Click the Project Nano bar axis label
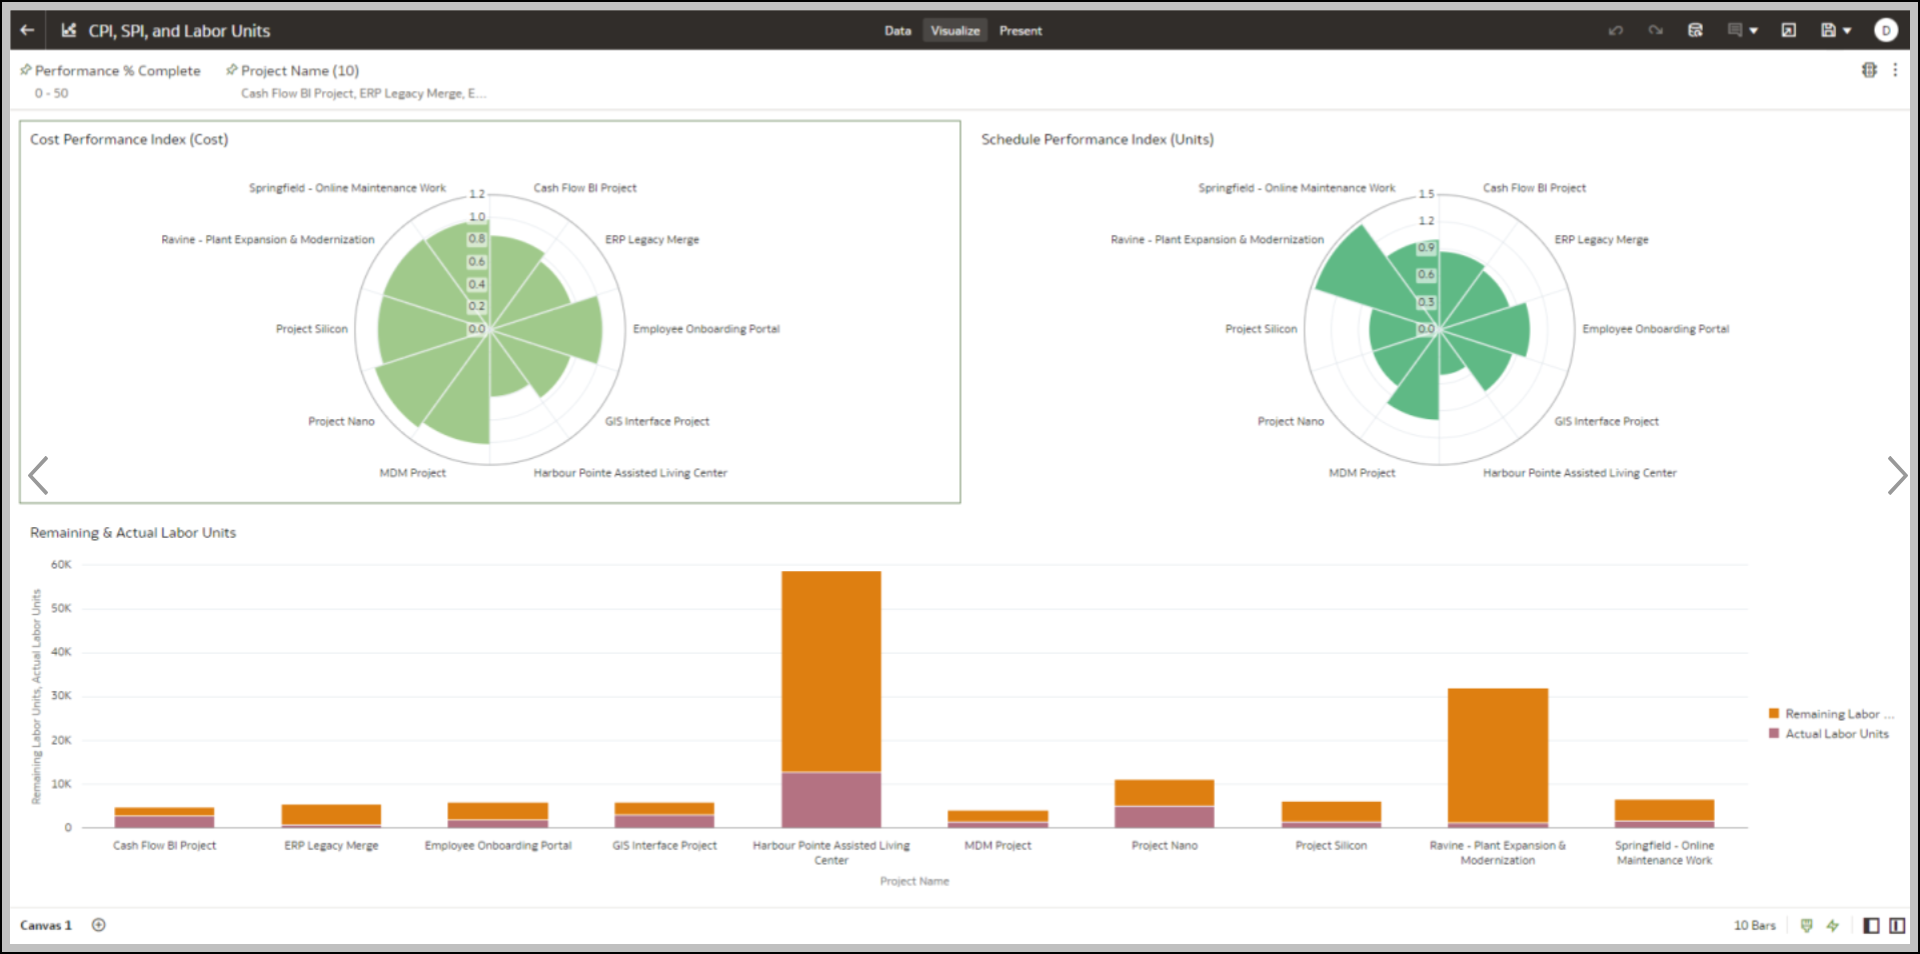The image size is (1920, 954). coord(1164,845)
